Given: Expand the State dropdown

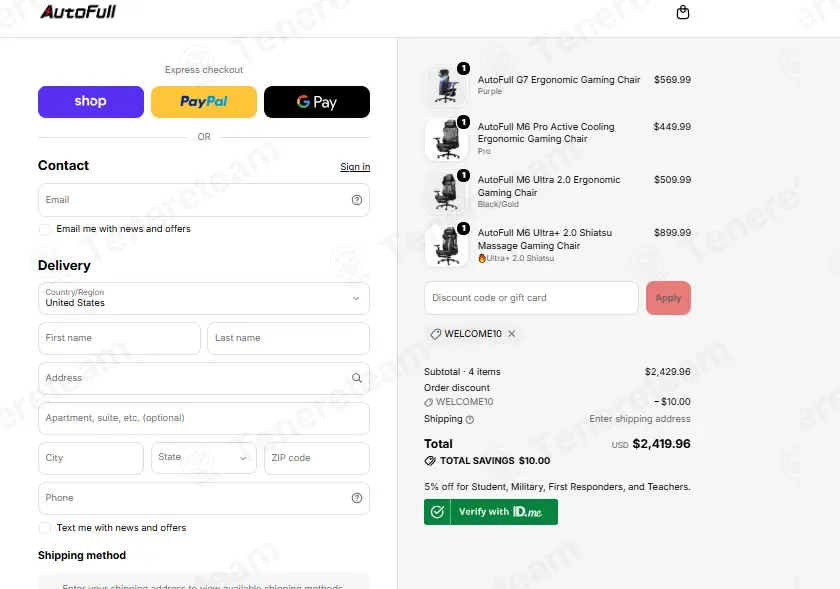Looking at the screenshot, I should tap(204, 458).
